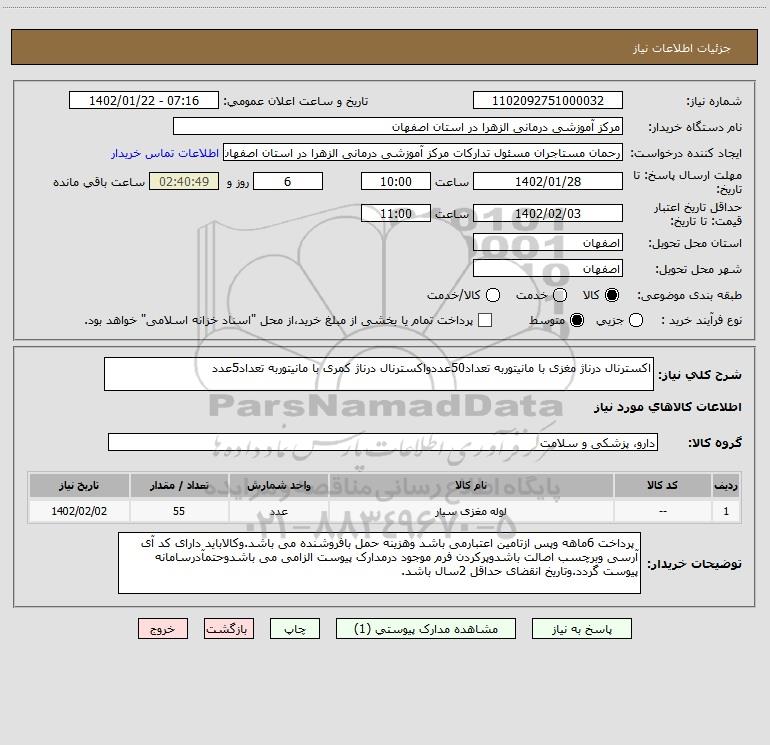Toggle the اسناد خزانه اسلامی payment checkbox
The height and width of the screenshot is (745, 770).
click(x=485, y=320)
